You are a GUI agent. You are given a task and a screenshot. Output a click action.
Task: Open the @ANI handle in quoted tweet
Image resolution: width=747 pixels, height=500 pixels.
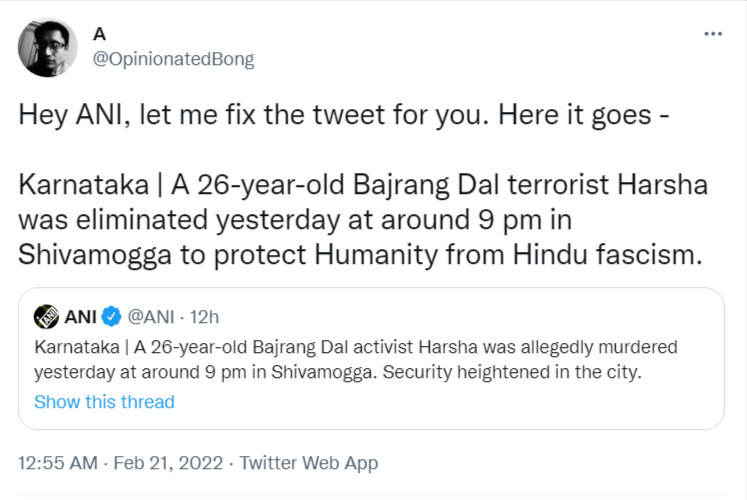pos(152,317)
